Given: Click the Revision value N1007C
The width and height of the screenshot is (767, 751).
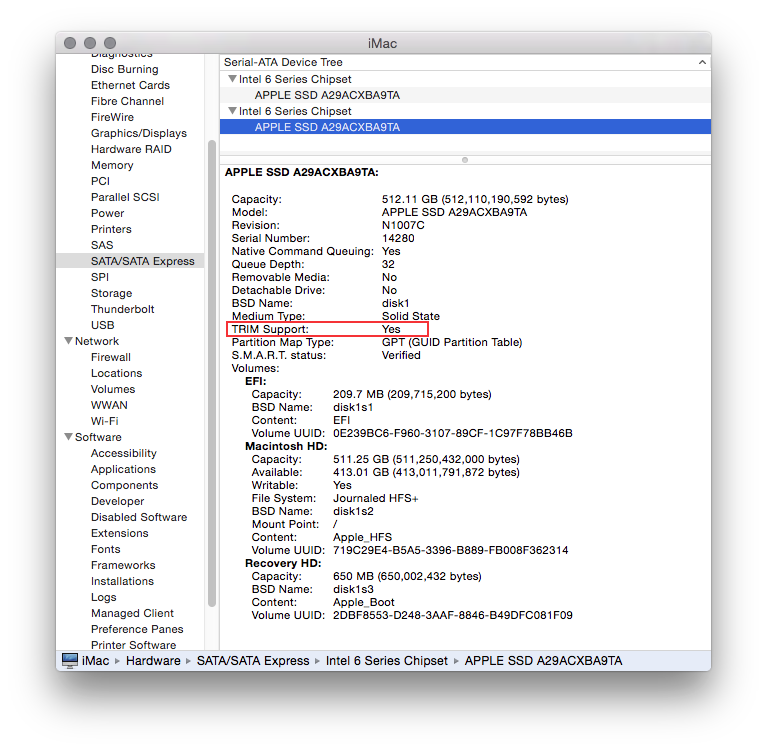Looking at the screenshot, I should pyautogui.click(x=403, y=226).
